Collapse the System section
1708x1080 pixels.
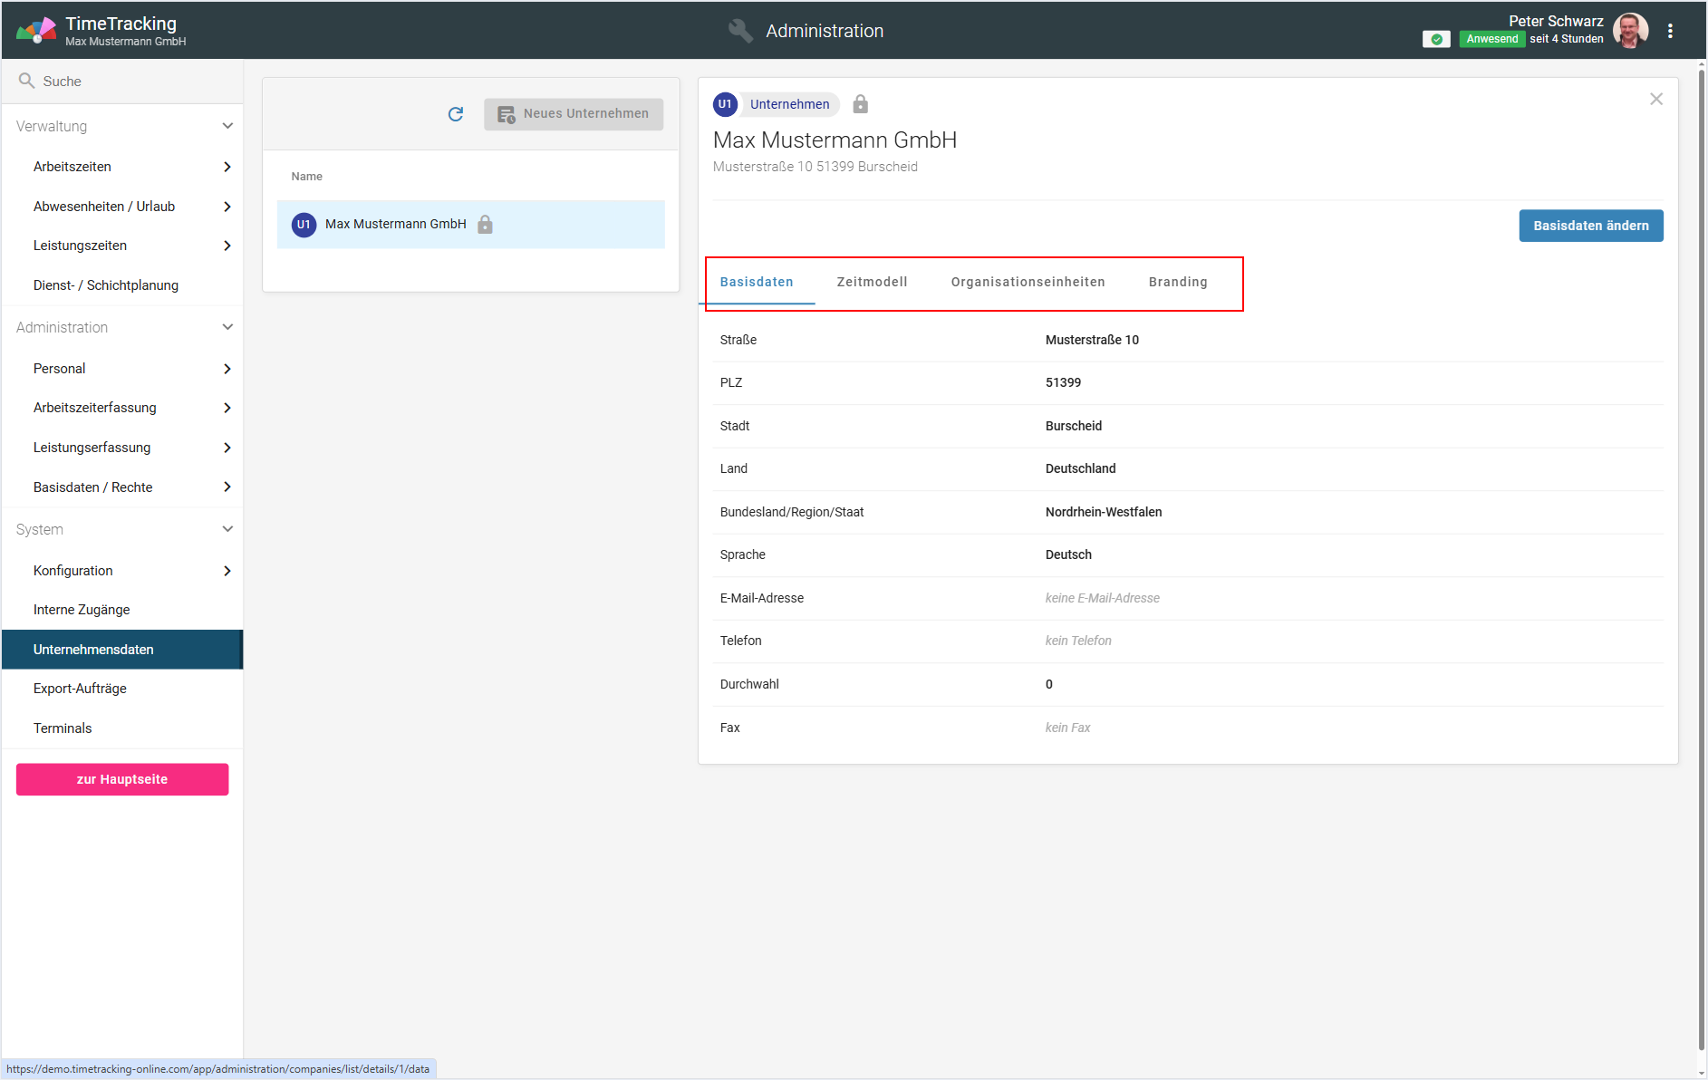tap(227, 529)
